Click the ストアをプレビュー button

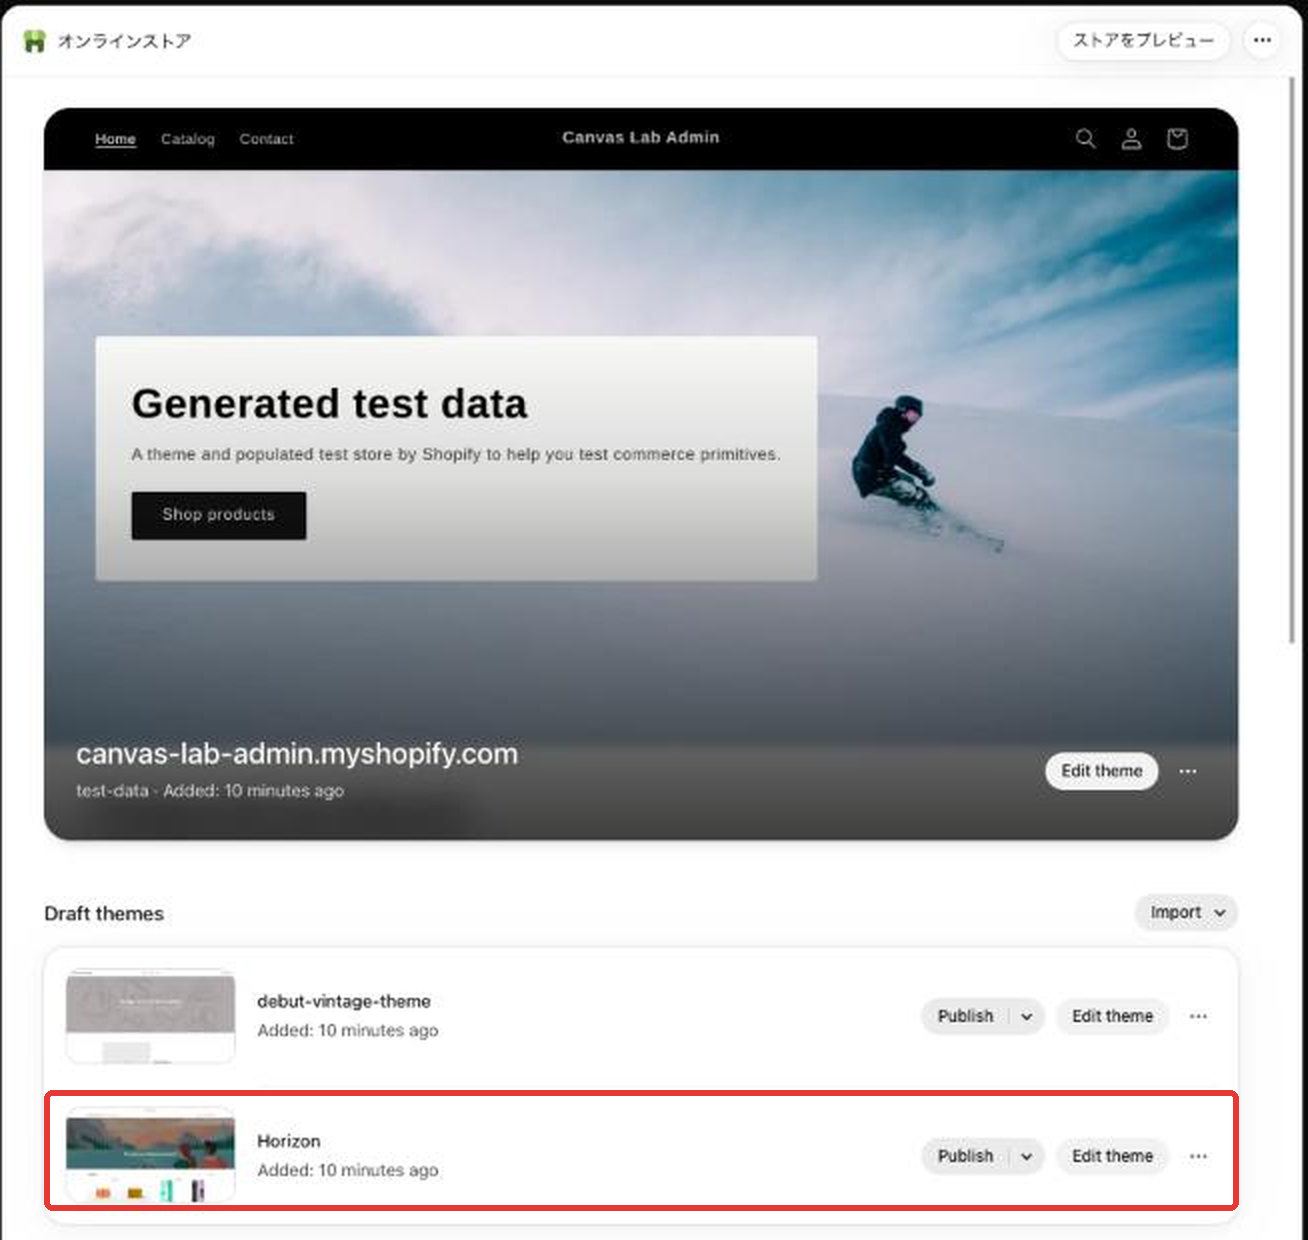[x=1143, y=41]
